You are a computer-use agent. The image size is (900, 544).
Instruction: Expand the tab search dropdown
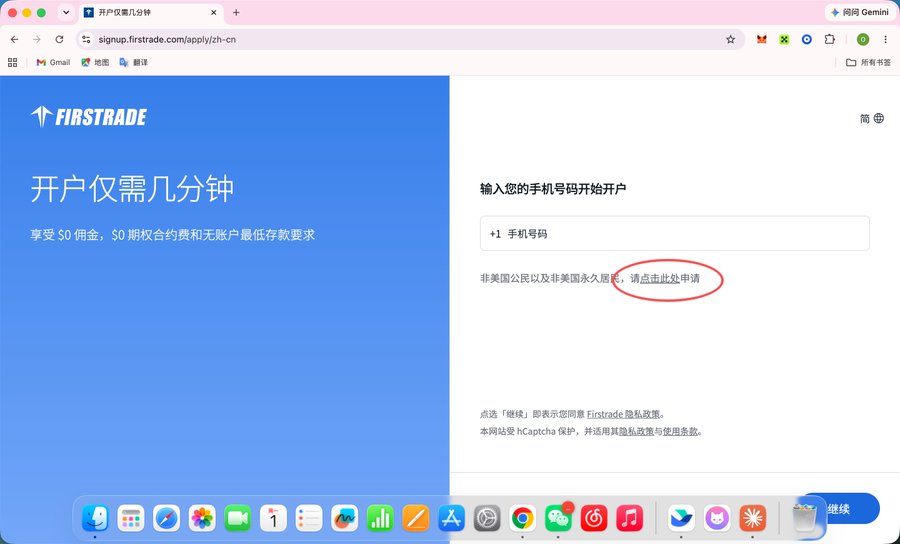(x=66, y=13)
